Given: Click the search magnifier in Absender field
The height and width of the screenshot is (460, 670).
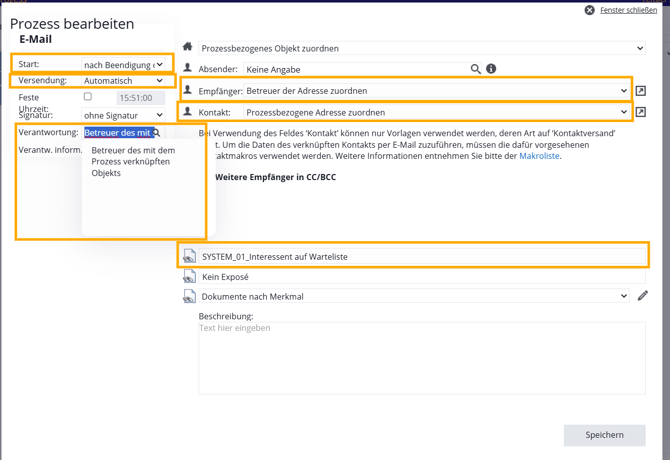Looking at the screenshot, I should coord(476,69).
